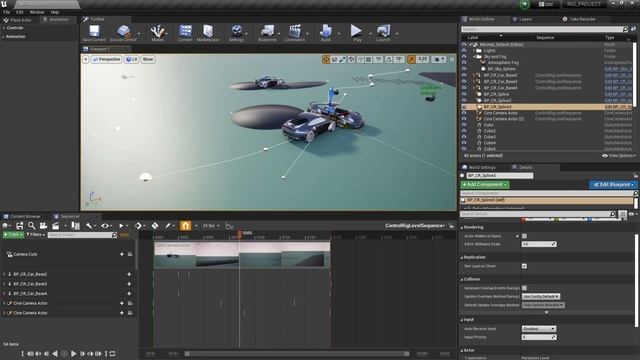
Task: Add section to Camera Cuts track
Action: tap(122, 254)
